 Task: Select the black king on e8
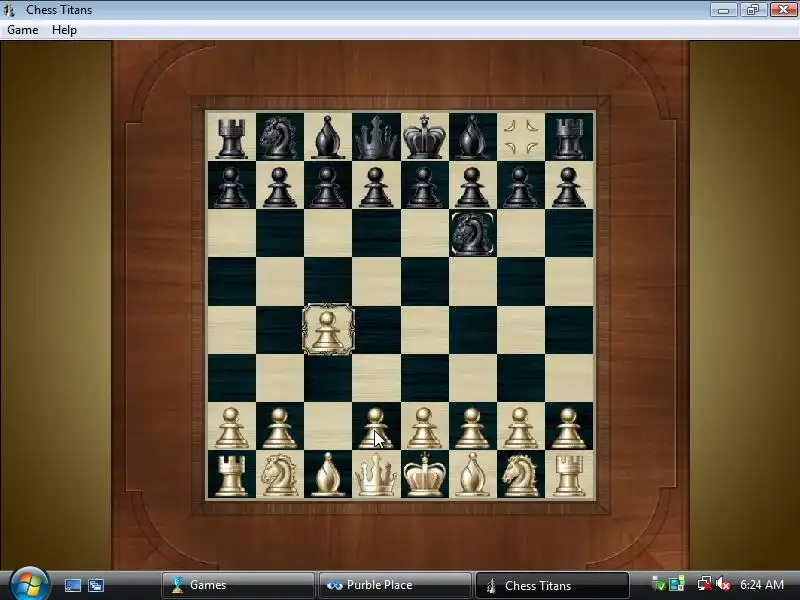click(424, 137)
